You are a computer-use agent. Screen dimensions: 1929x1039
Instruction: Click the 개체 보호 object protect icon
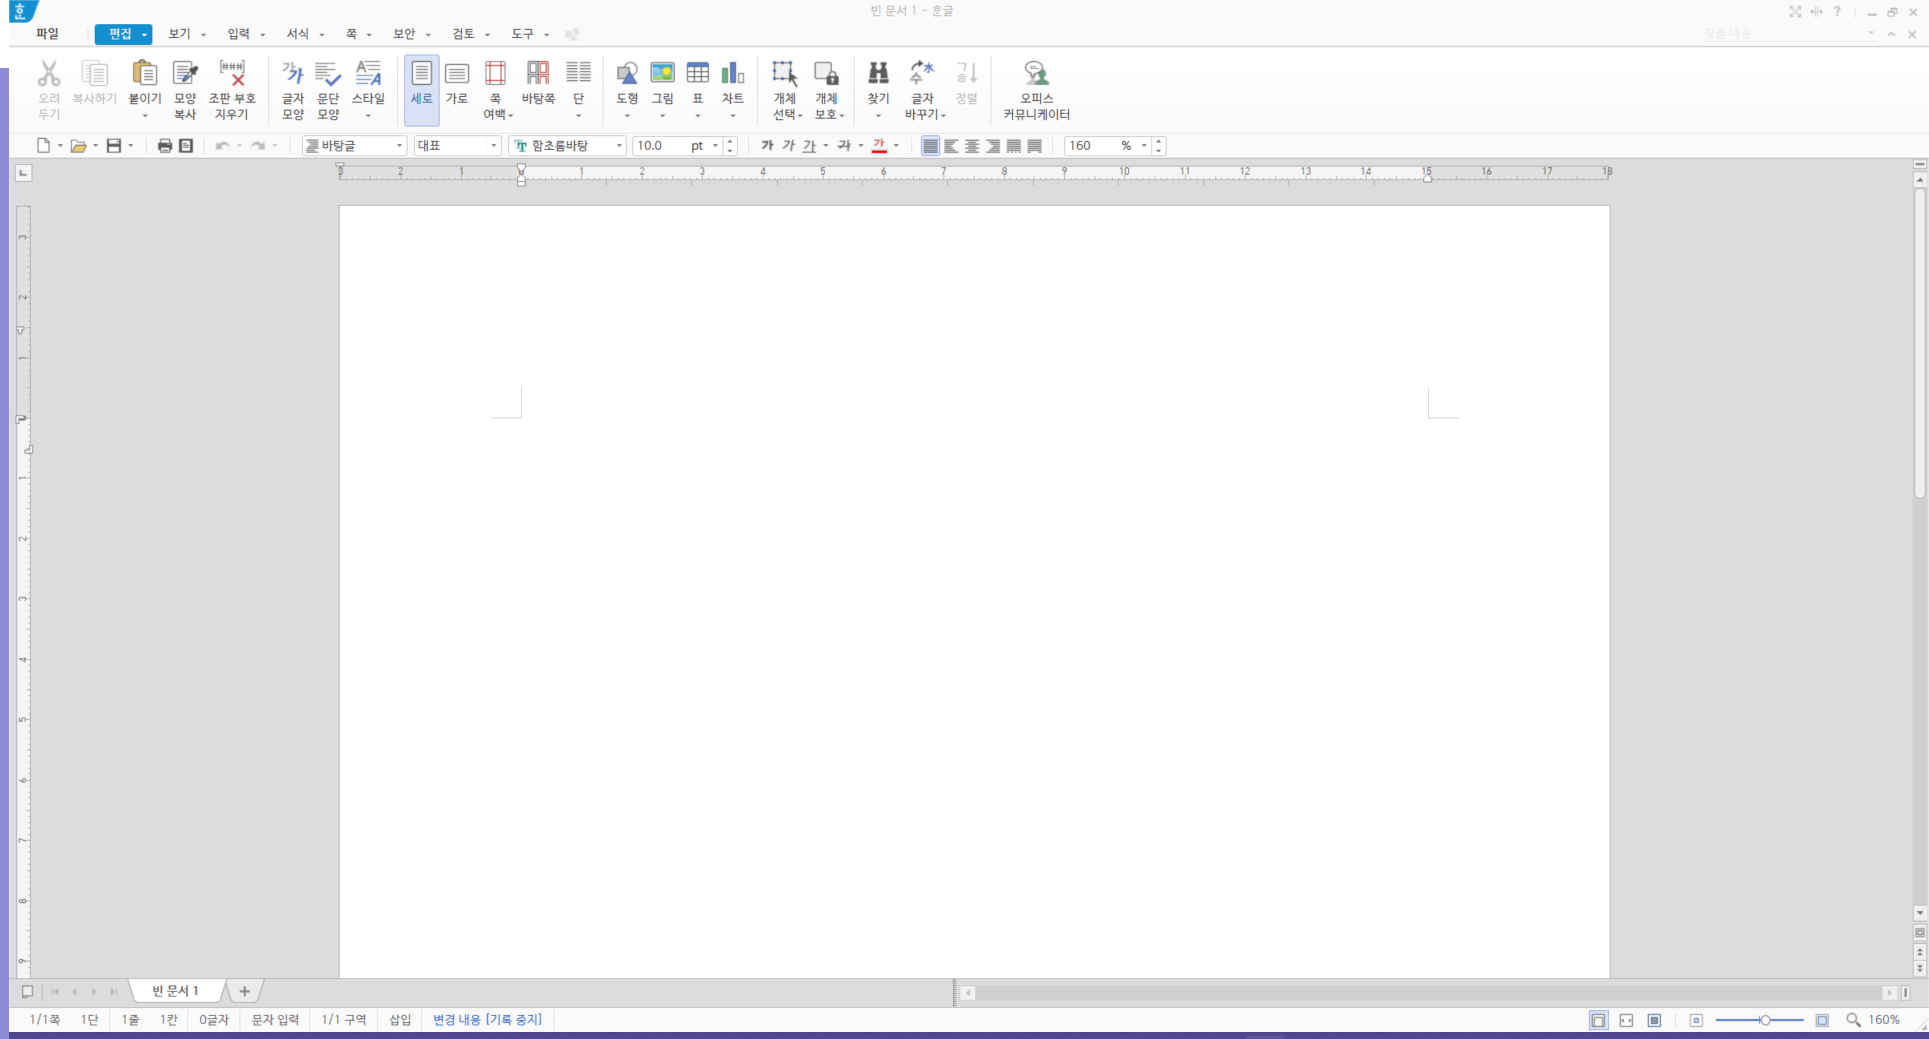(826, 74)
